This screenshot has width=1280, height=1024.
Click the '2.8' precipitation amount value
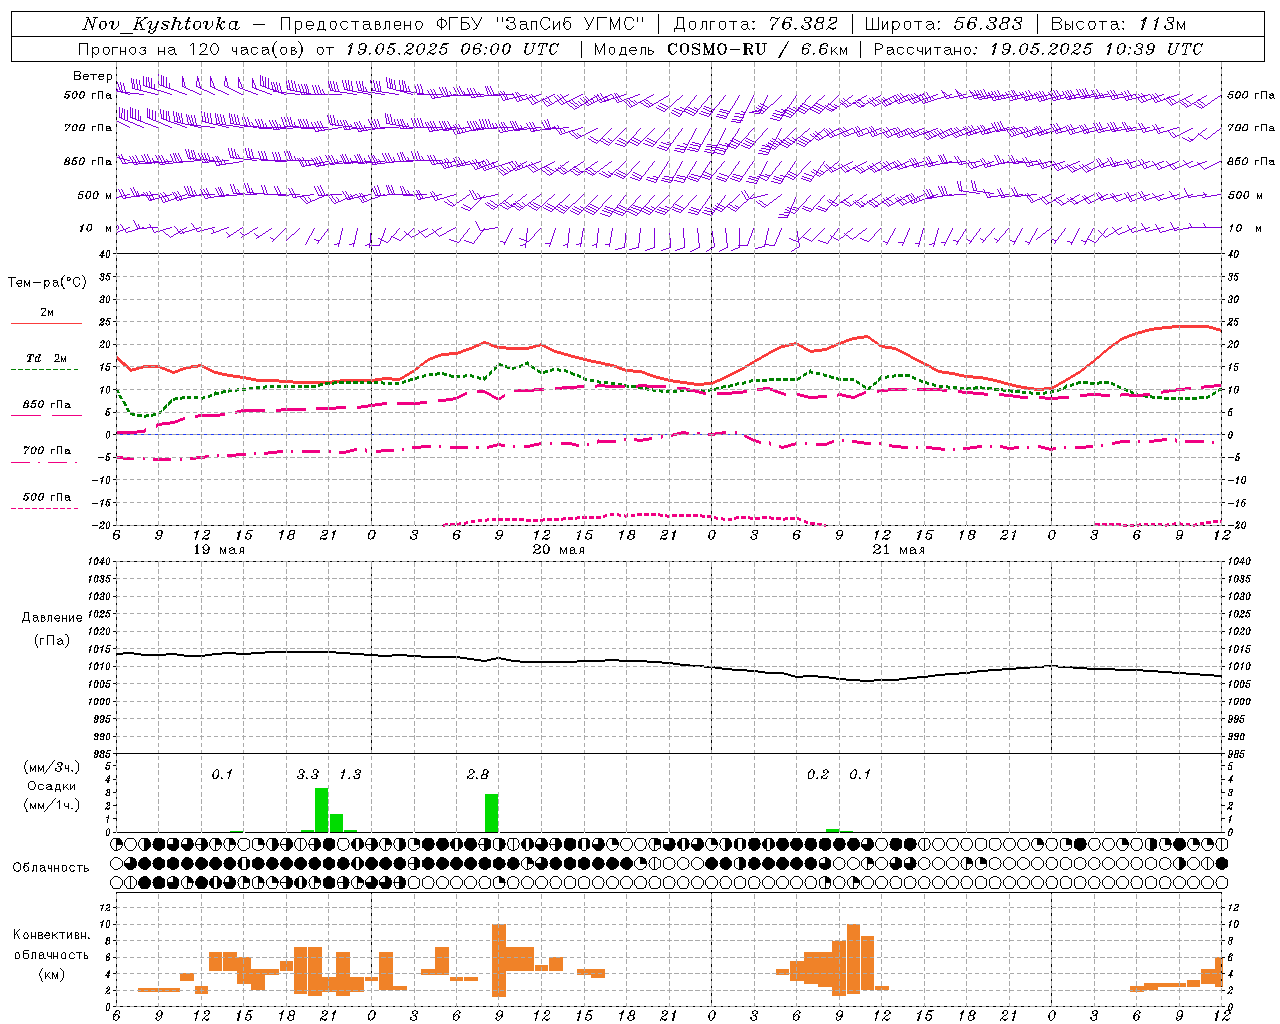click(x=478, y=775)
